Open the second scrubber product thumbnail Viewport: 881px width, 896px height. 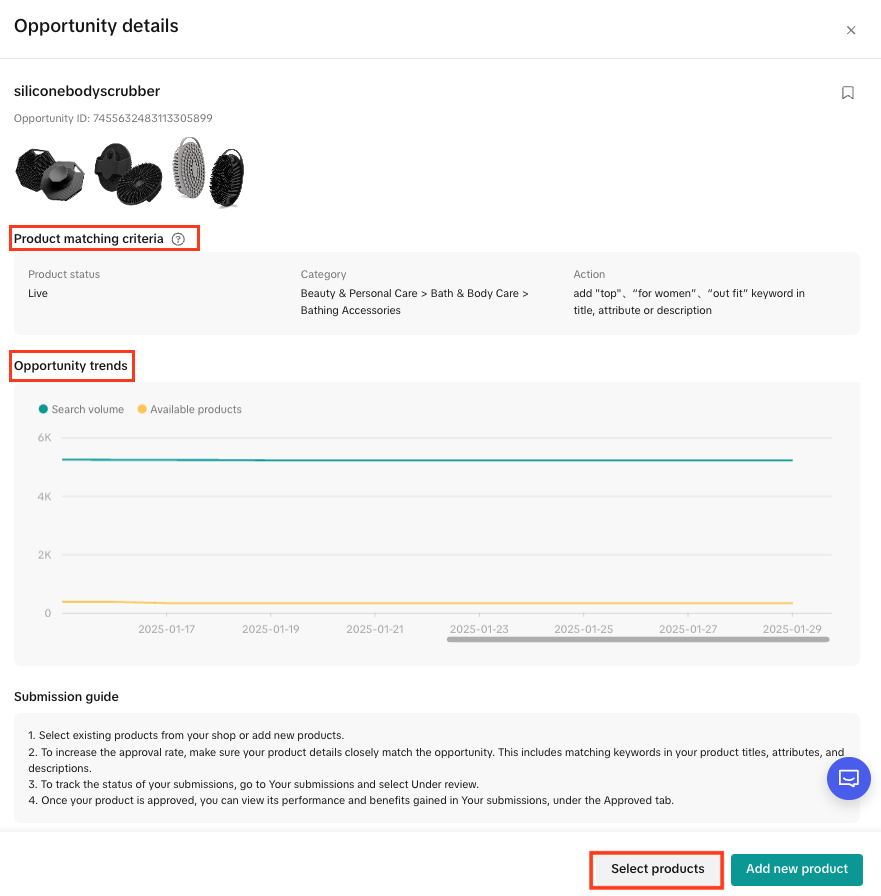(128, 173)
